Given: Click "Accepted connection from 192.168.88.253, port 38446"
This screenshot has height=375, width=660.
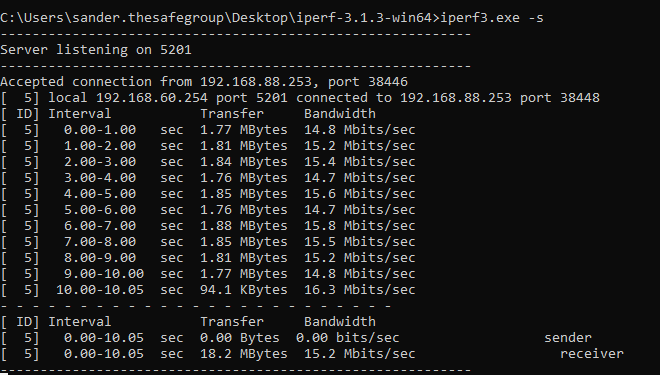Looking at the screenshot, I should pos(204,82).
